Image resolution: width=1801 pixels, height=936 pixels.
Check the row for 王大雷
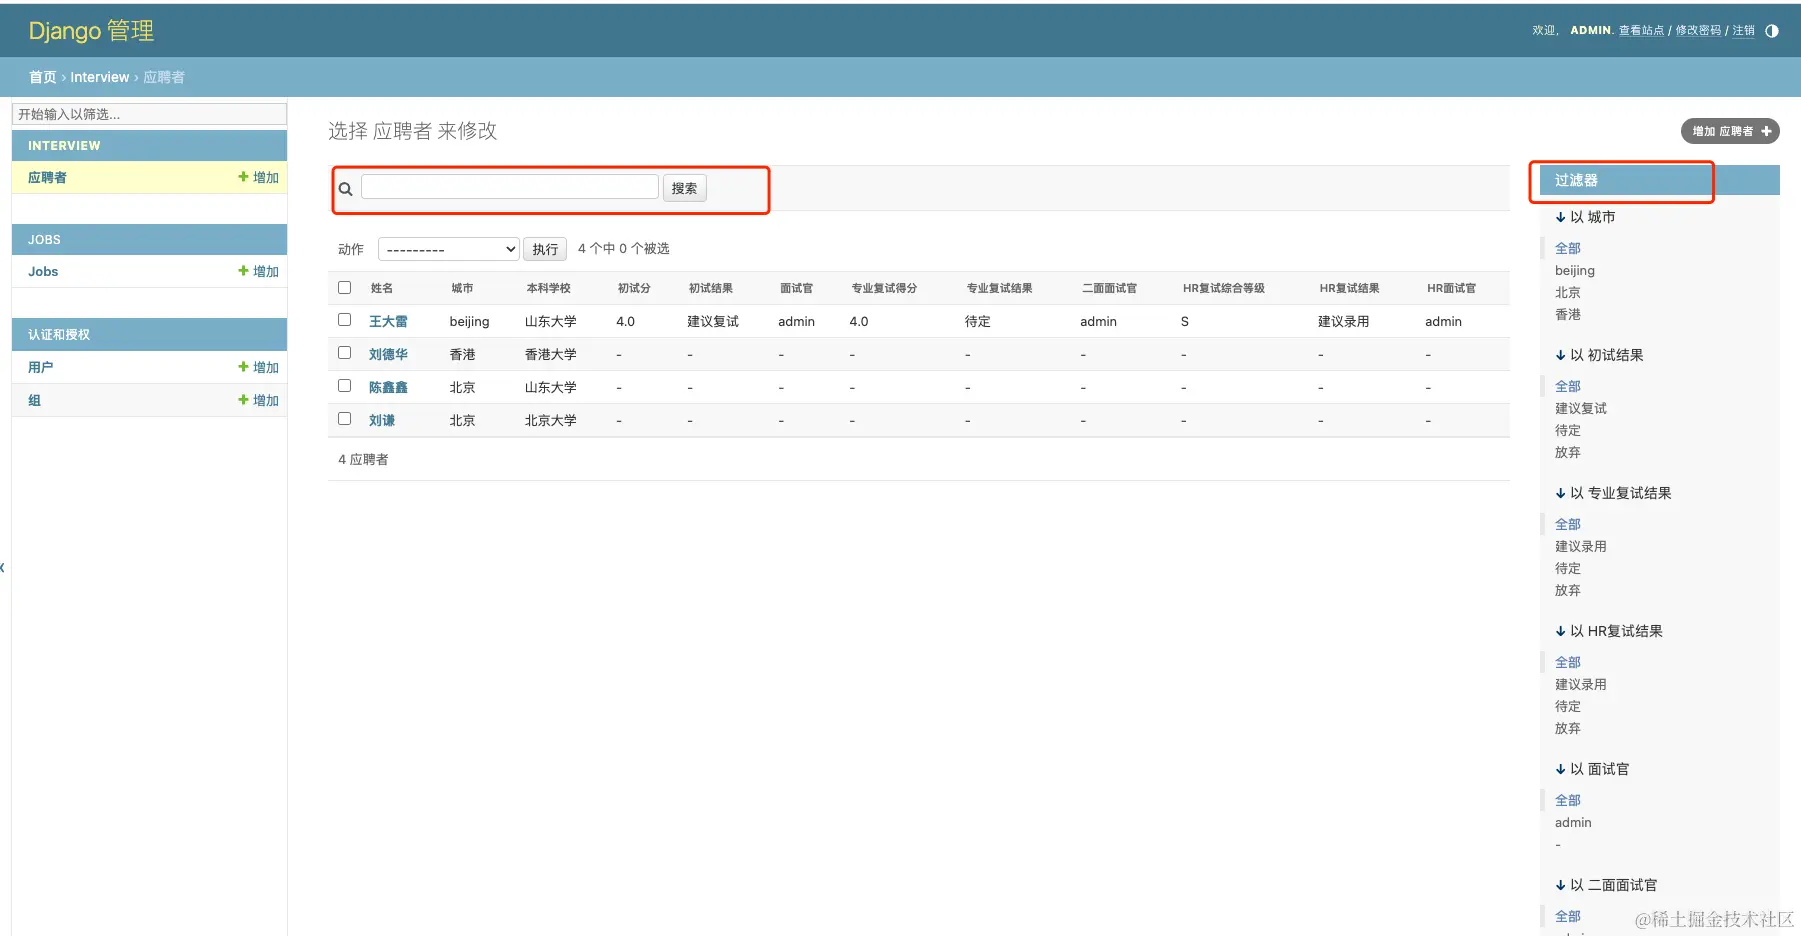click(x=345, y=320)
